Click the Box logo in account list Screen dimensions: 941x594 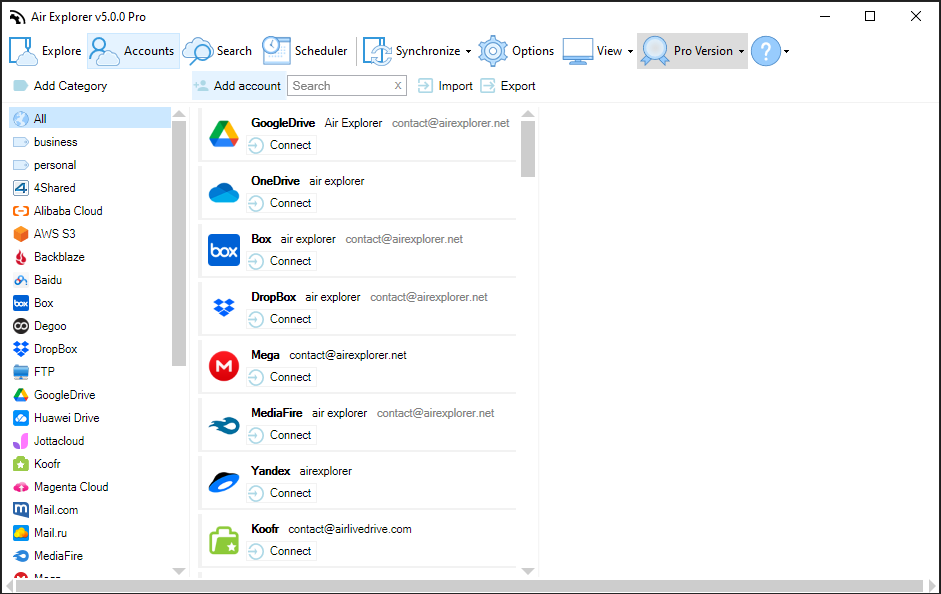(224, 250)
